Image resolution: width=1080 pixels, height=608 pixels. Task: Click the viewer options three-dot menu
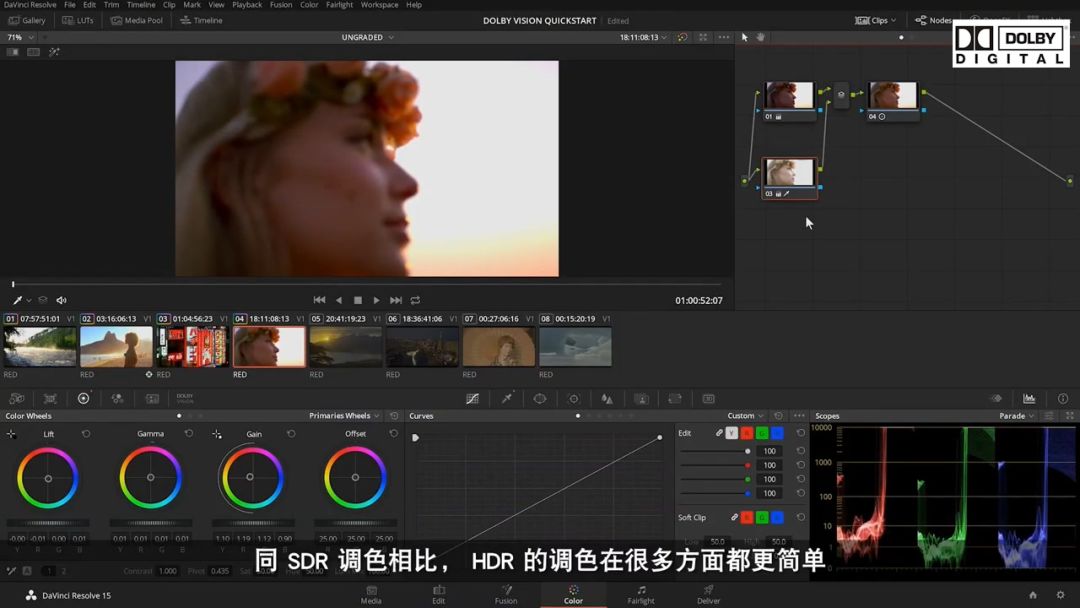click(x=723, y=37)
